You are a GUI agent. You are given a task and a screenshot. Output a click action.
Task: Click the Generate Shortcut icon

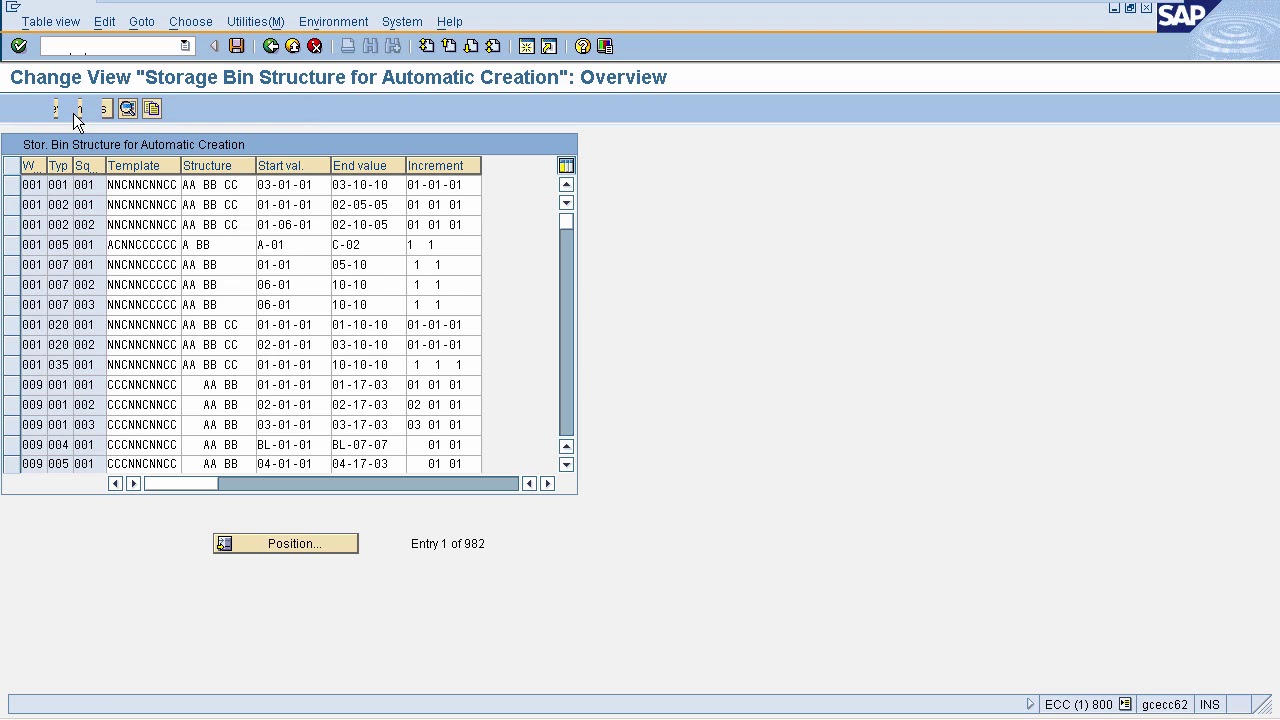point(549,46)
